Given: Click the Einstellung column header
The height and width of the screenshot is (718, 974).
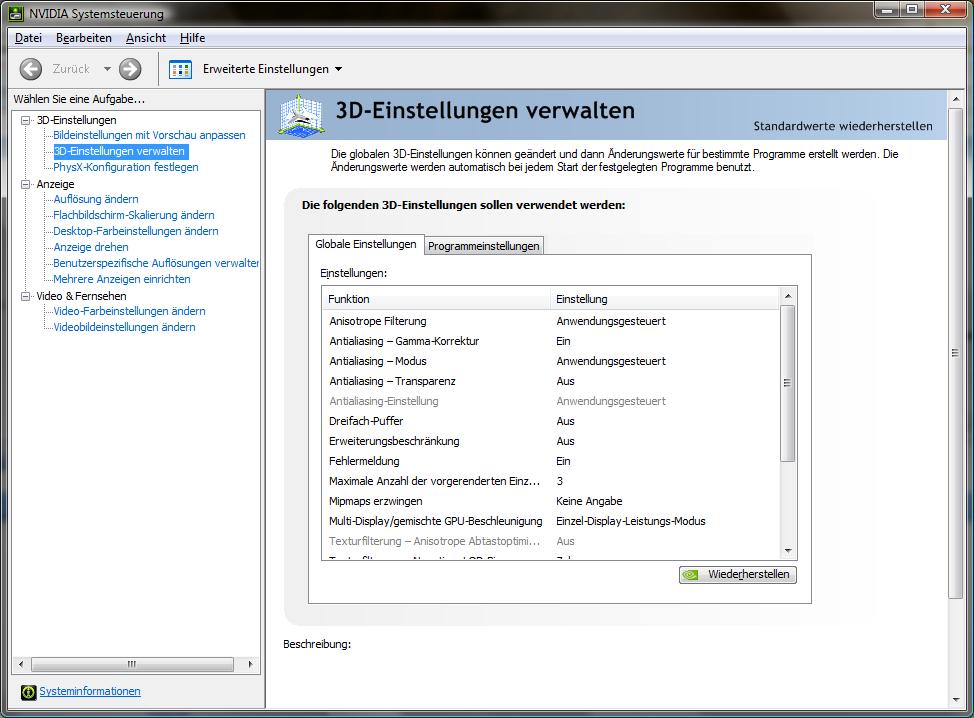Looking at the screenshot, I should coord(664,299).
